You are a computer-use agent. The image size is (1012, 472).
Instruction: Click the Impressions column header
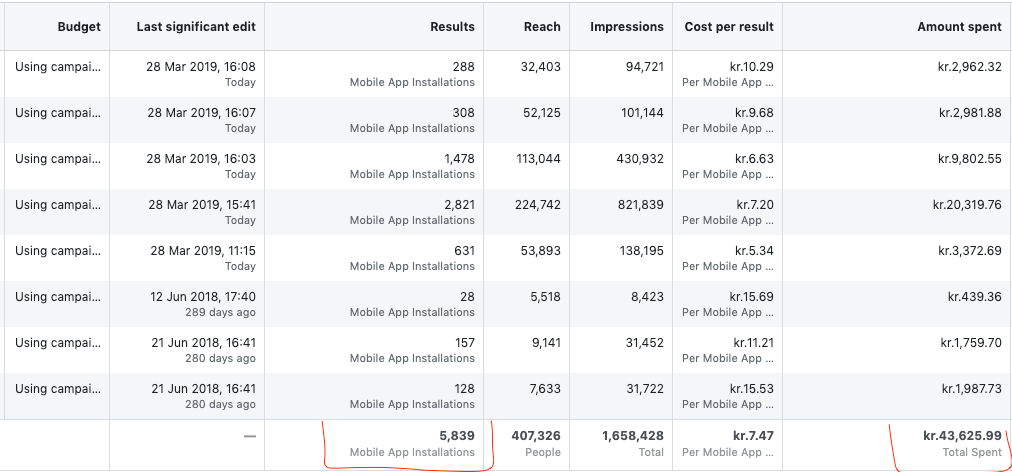[627, 27]
